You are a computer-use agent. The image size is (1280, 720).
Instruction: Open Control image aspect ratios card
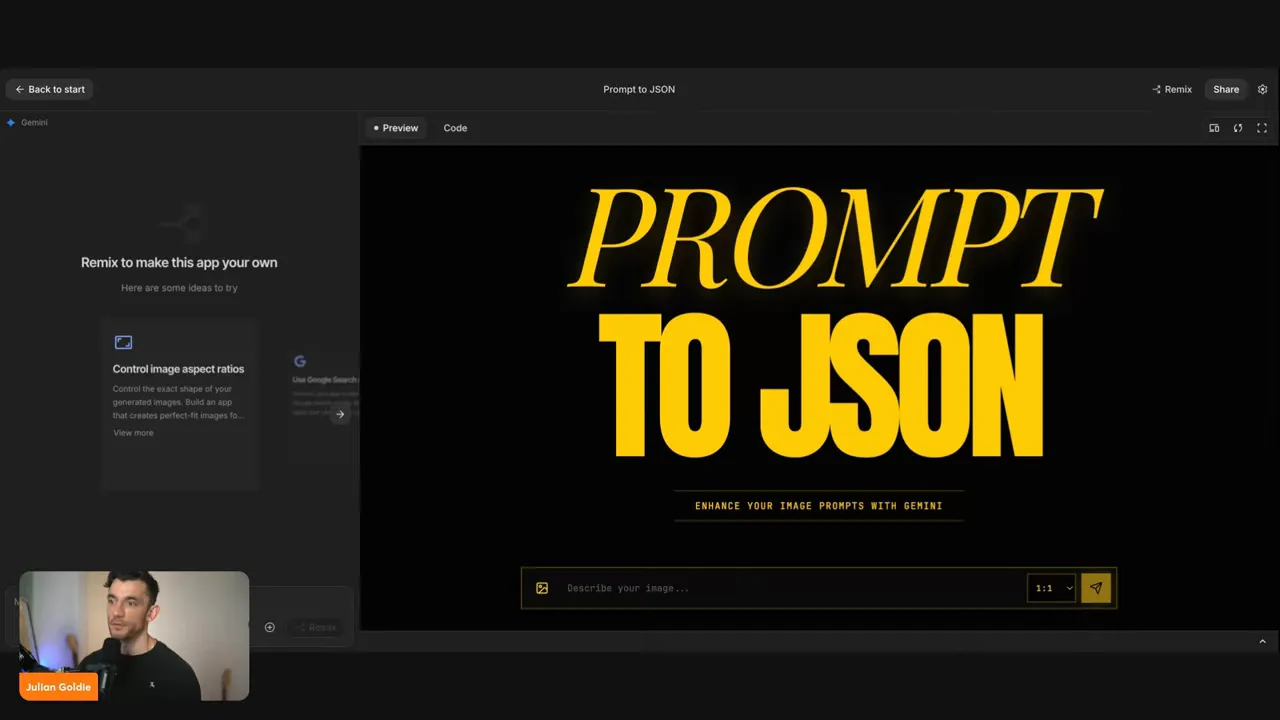coord(180,404)
